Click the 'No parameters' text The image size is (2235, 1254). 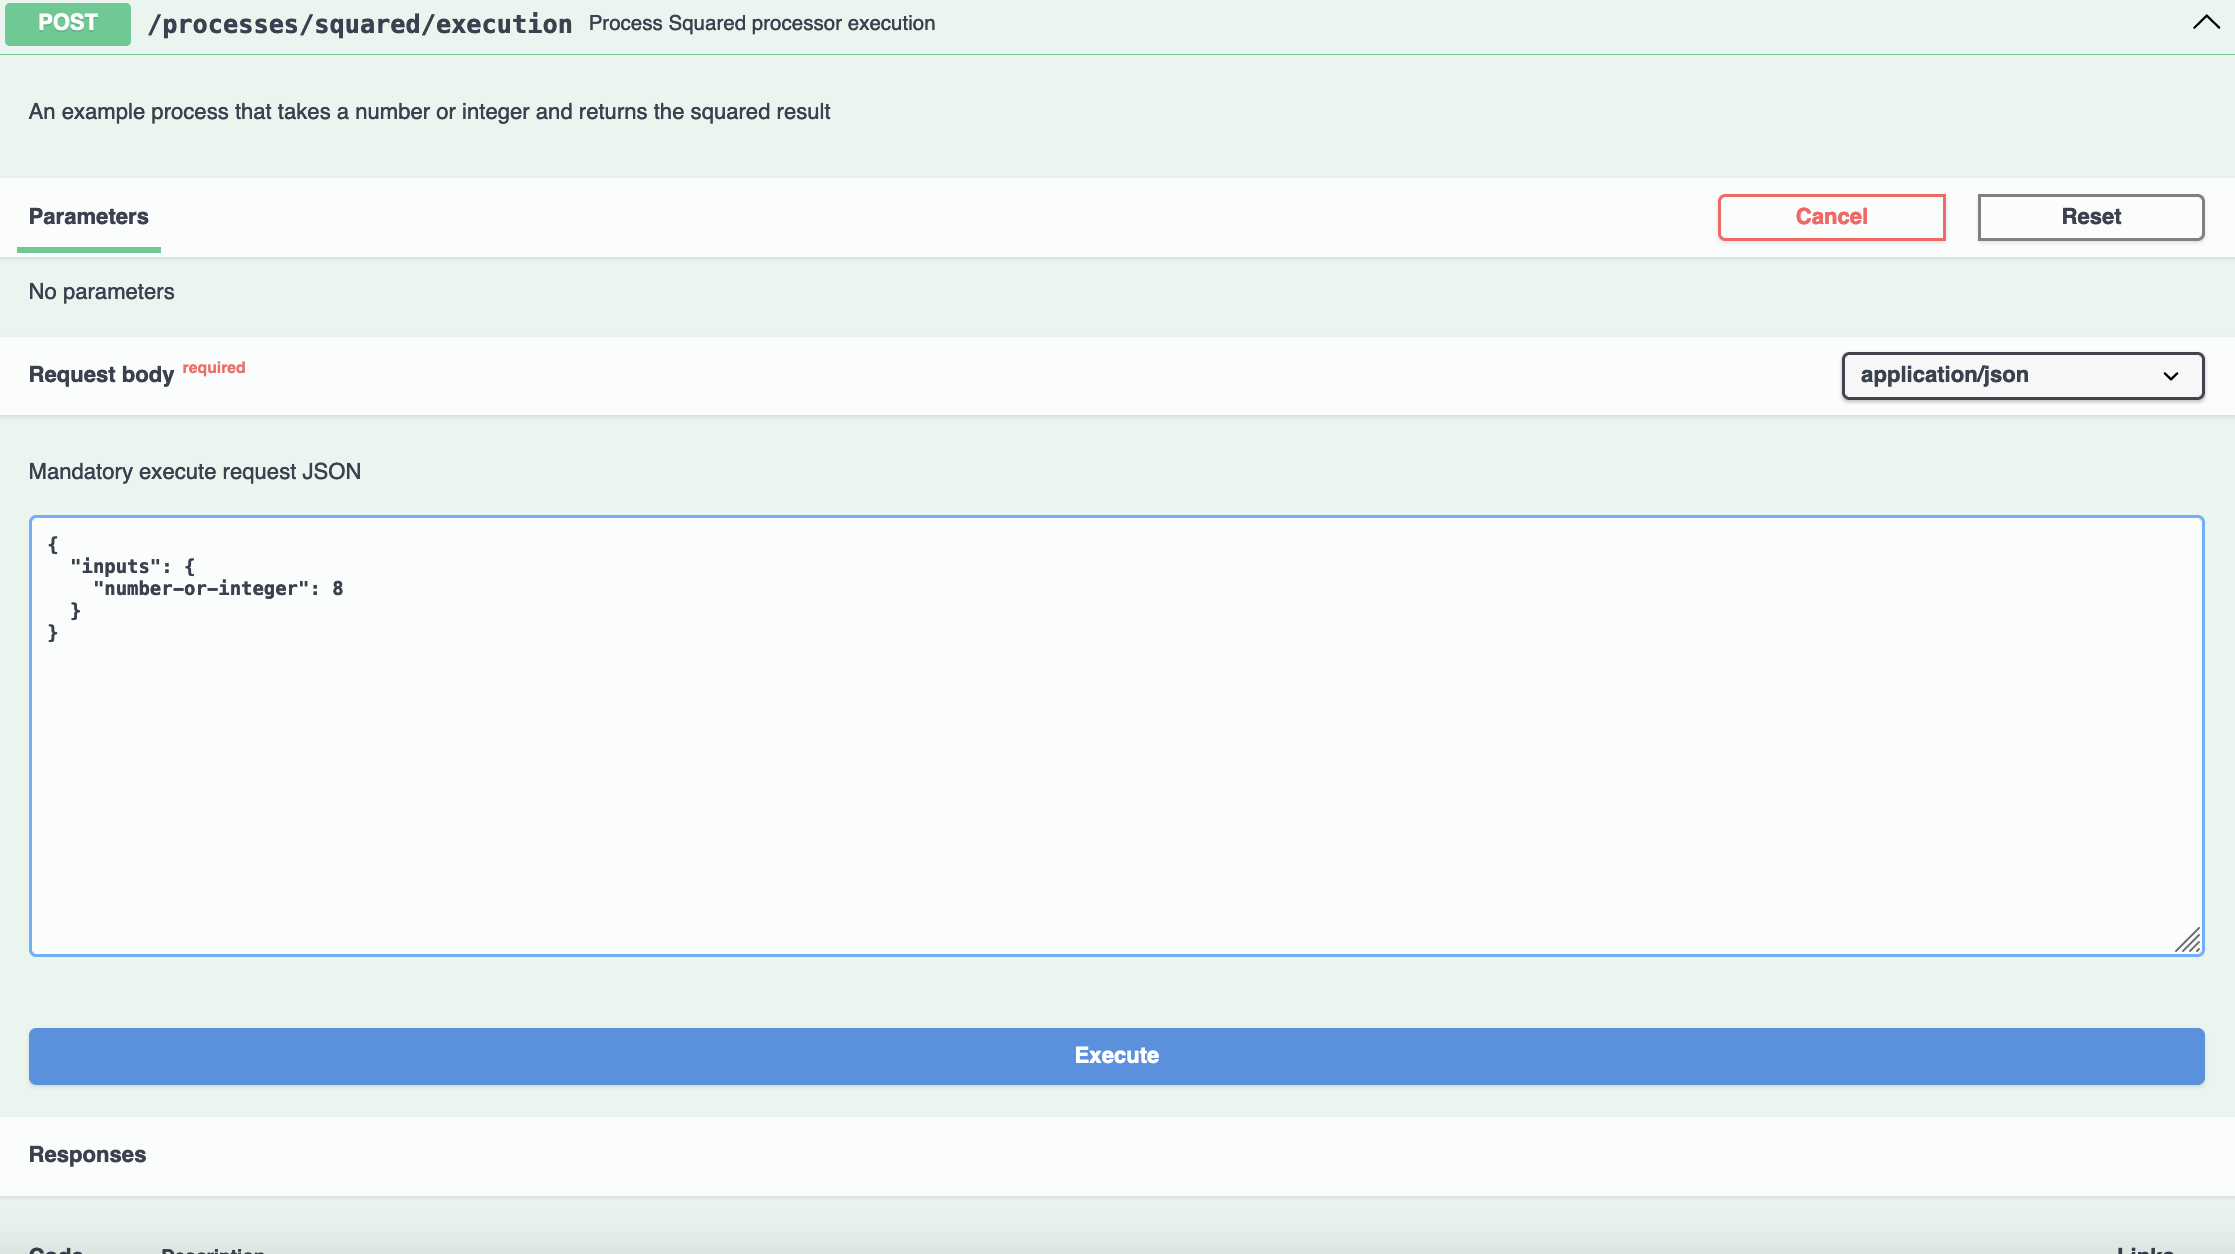(101, 292)
